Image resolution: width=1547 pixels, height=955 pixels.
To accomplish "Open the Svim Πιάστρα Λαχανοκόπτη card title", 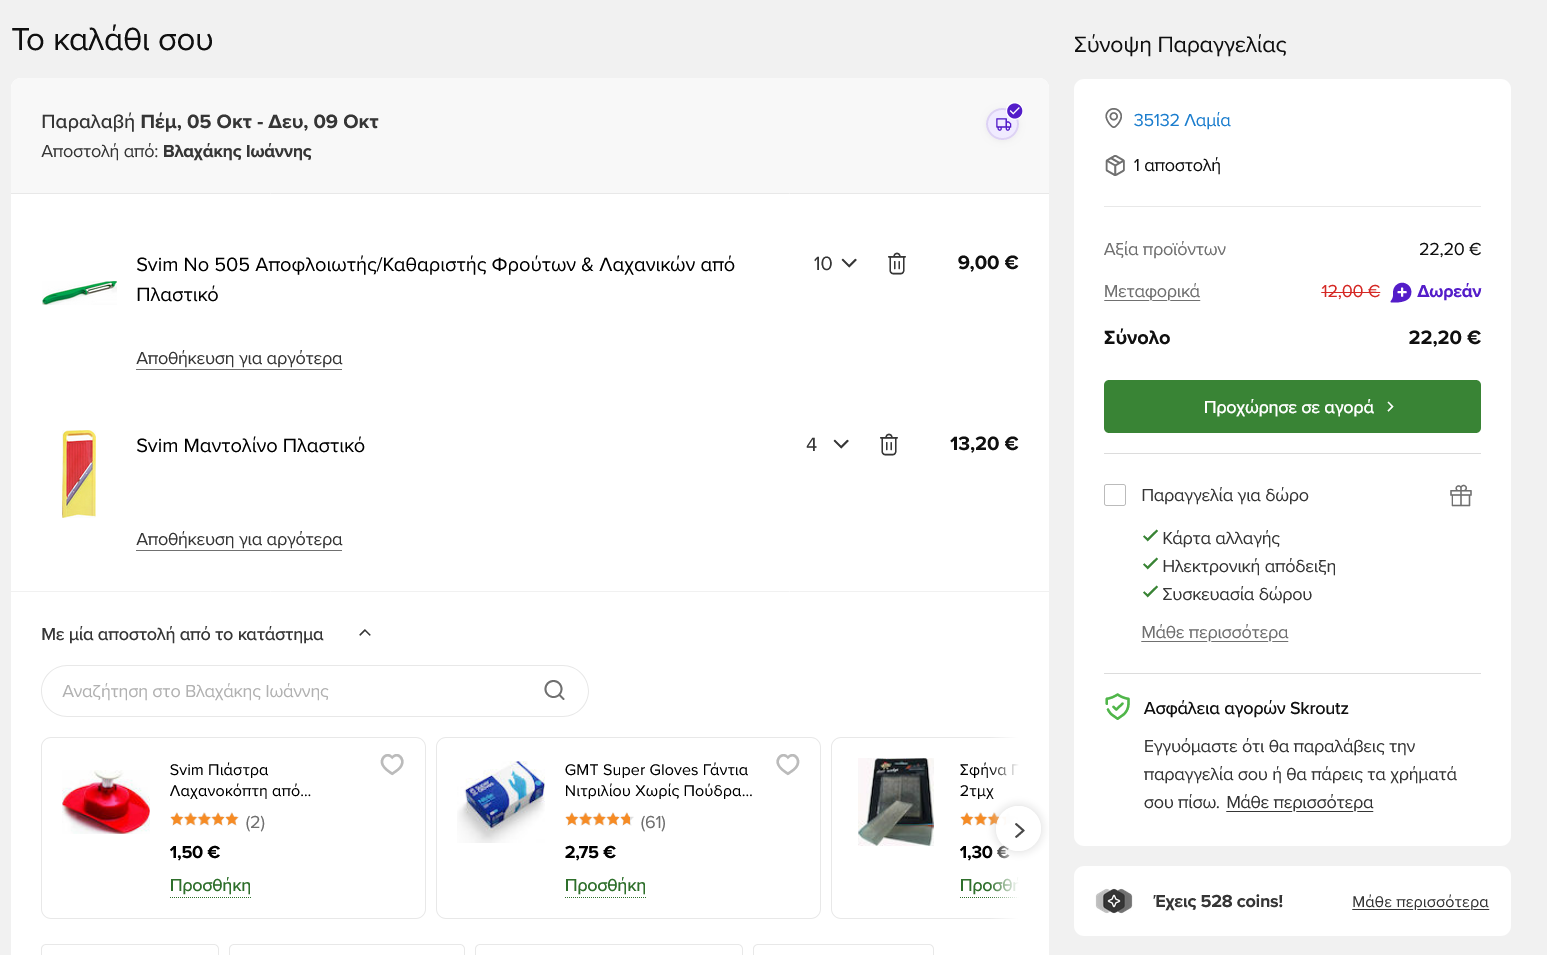I will click(x=240, y=780).
